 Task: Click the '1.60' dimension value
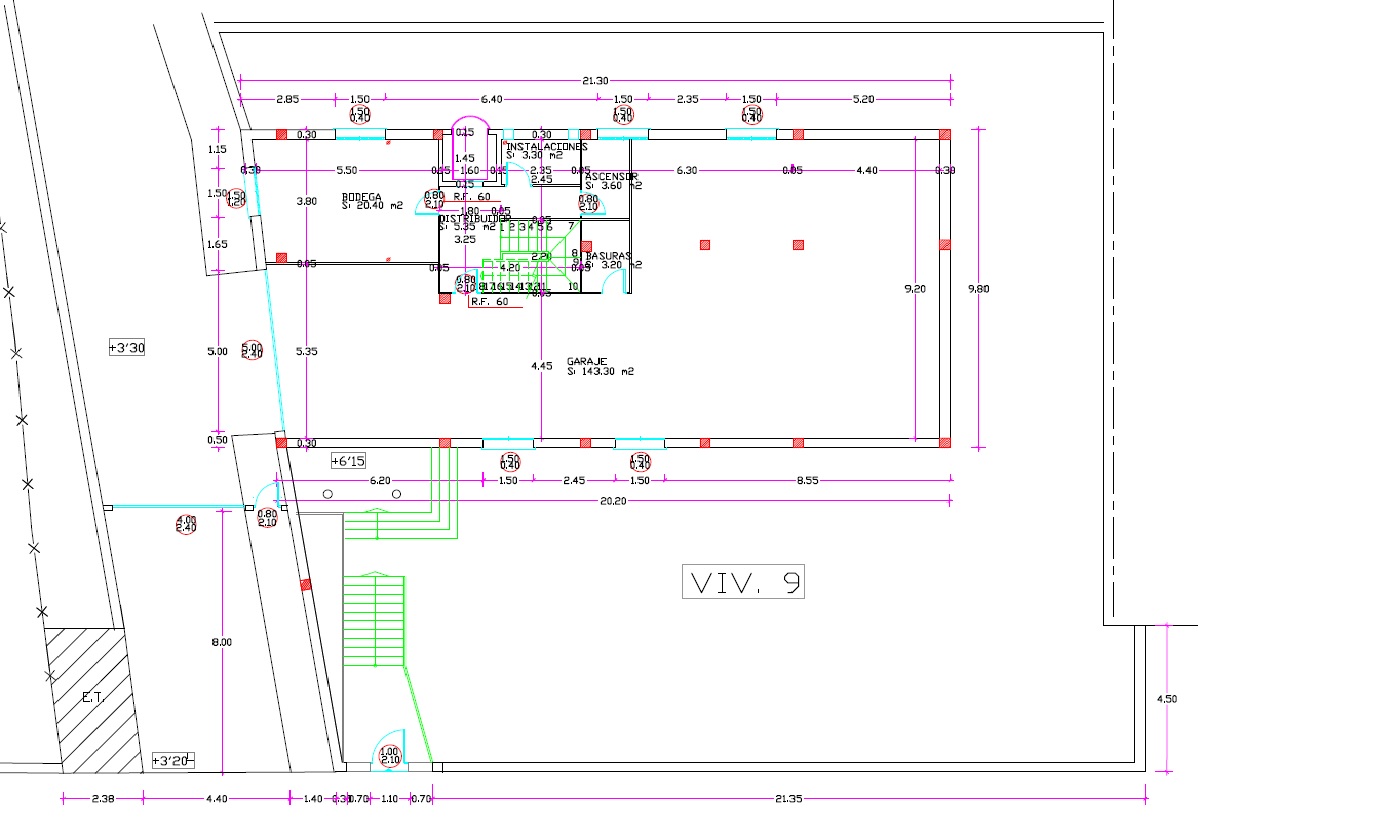[469, 171]
